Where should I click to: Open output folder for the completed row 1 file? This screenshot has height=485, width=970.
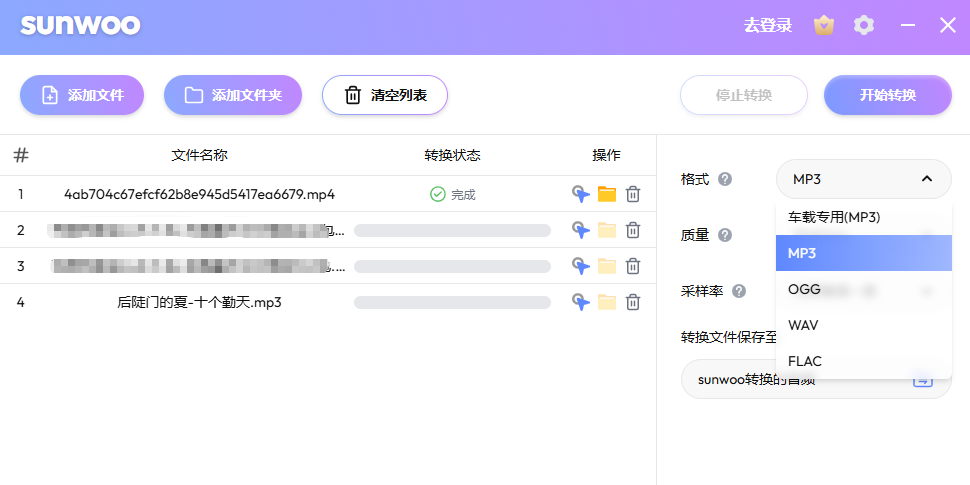point(607,194)
